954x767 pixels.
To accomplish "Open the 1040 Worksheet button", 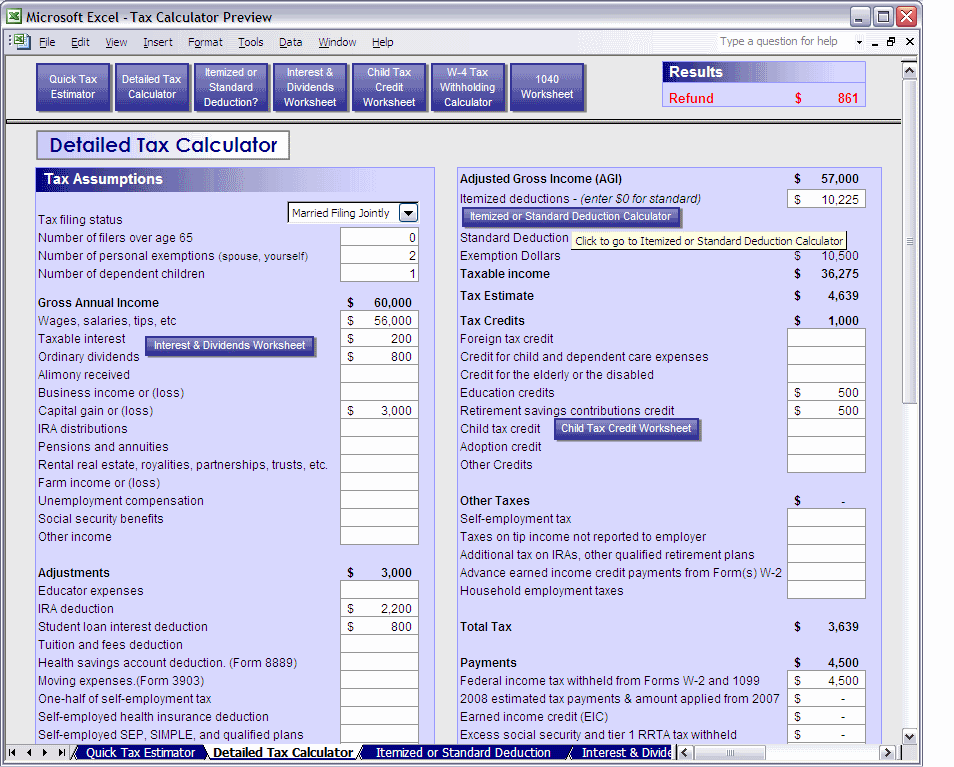I will (547, 87).
